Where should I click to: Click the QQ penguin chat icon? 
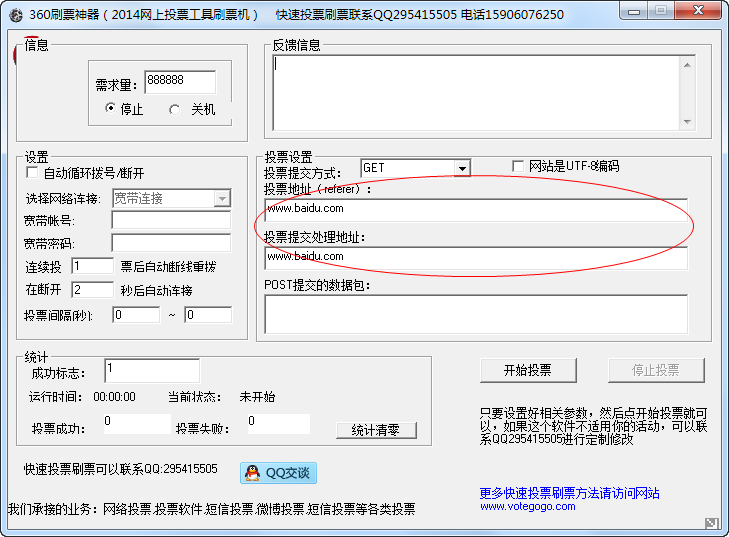(252, 473)
